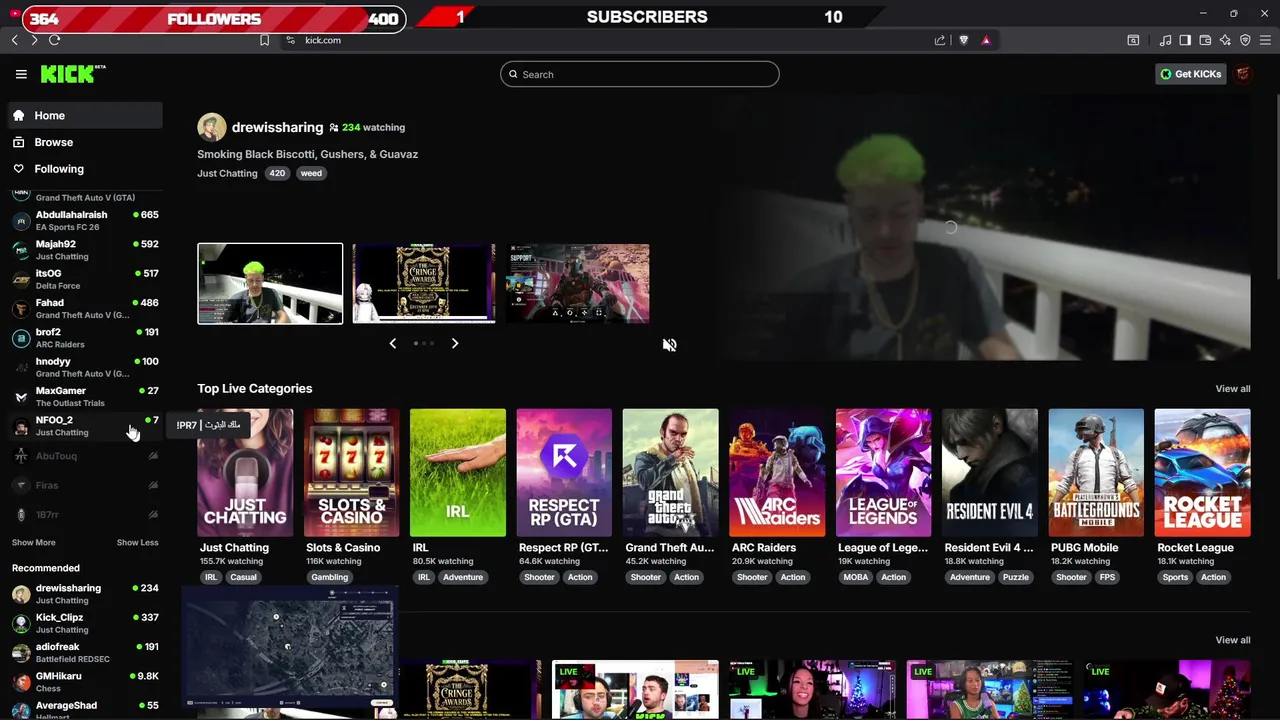Open the tab search icon
The image size is (1280, 720).
pos(1133,40)
